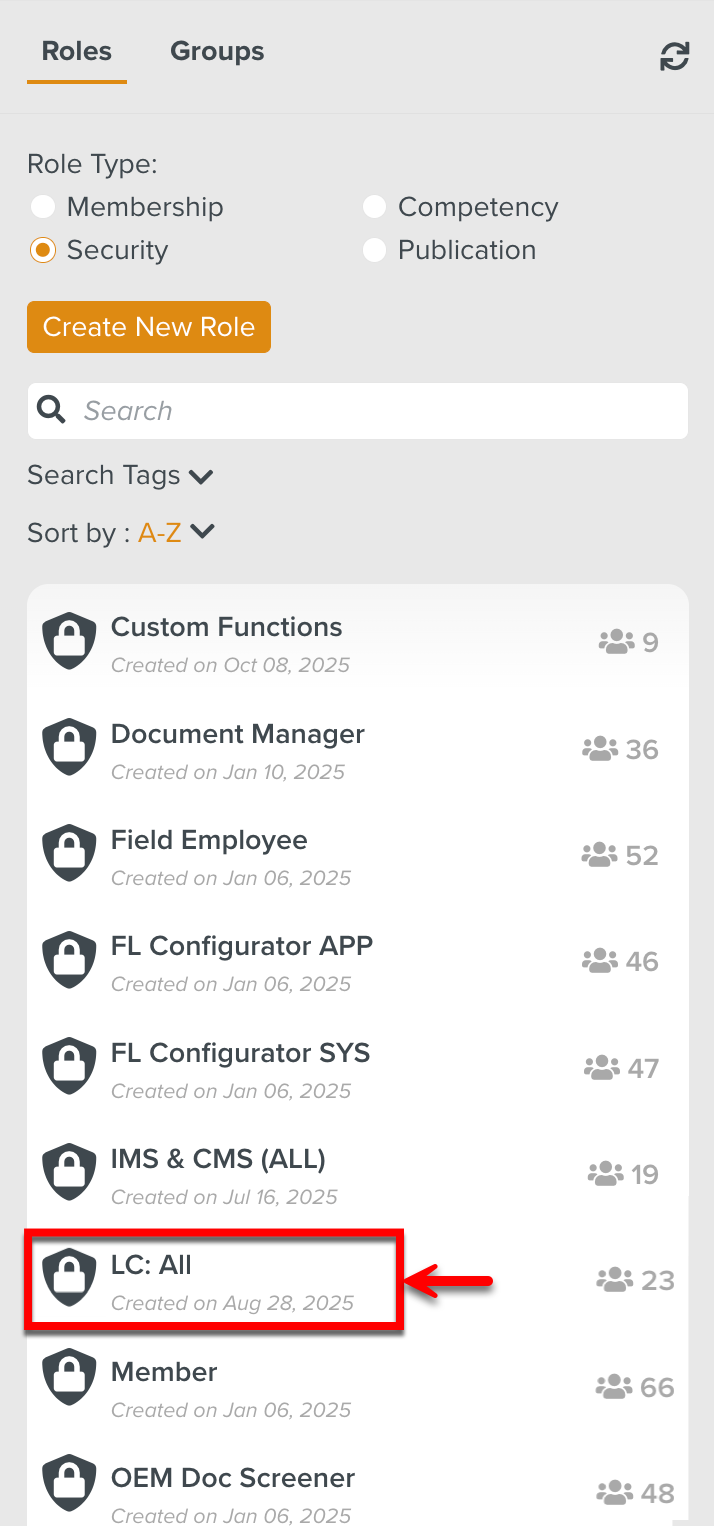This screenshot has height=1526, width=714.
Task: Click the refresh icon beside the tabs
Action: click(675, 56)
